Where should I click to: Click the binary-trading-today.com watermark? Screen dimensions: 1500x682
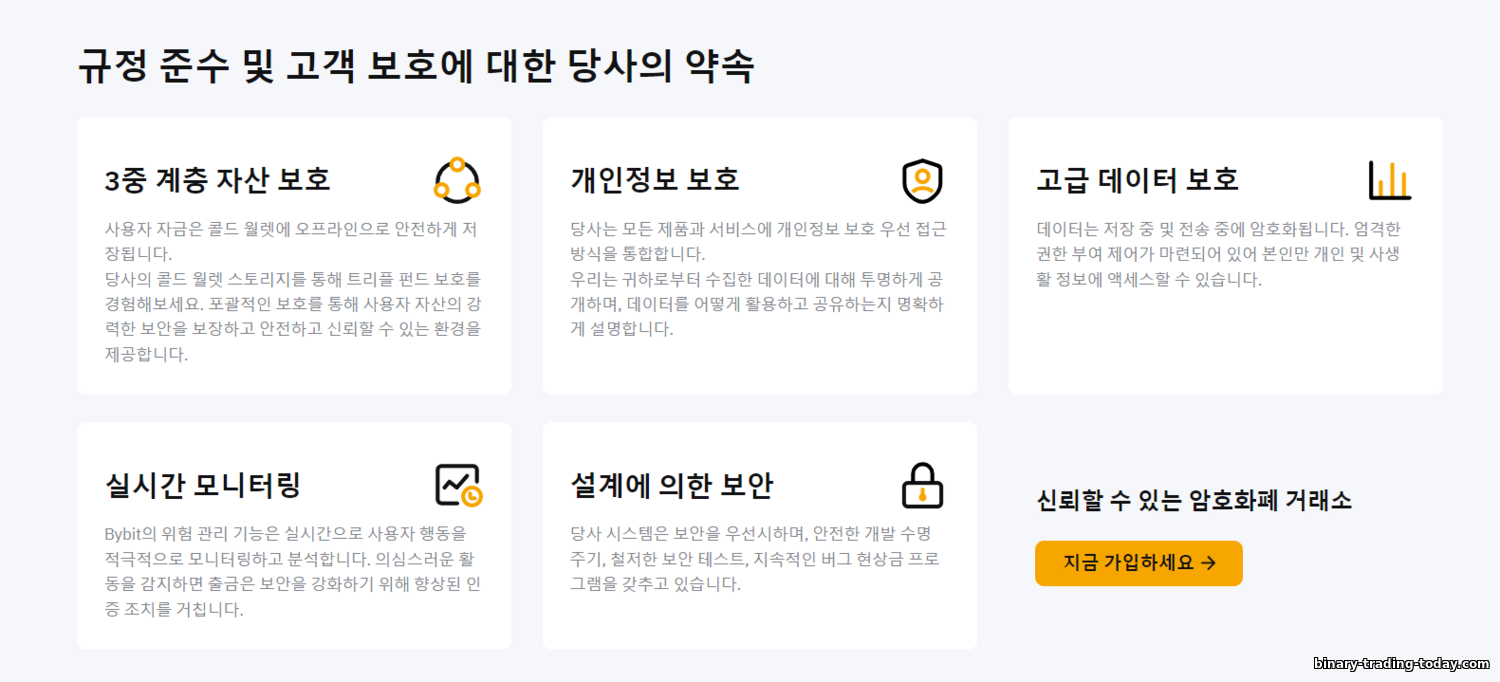pyautogui.click(x=1400, y=664)
